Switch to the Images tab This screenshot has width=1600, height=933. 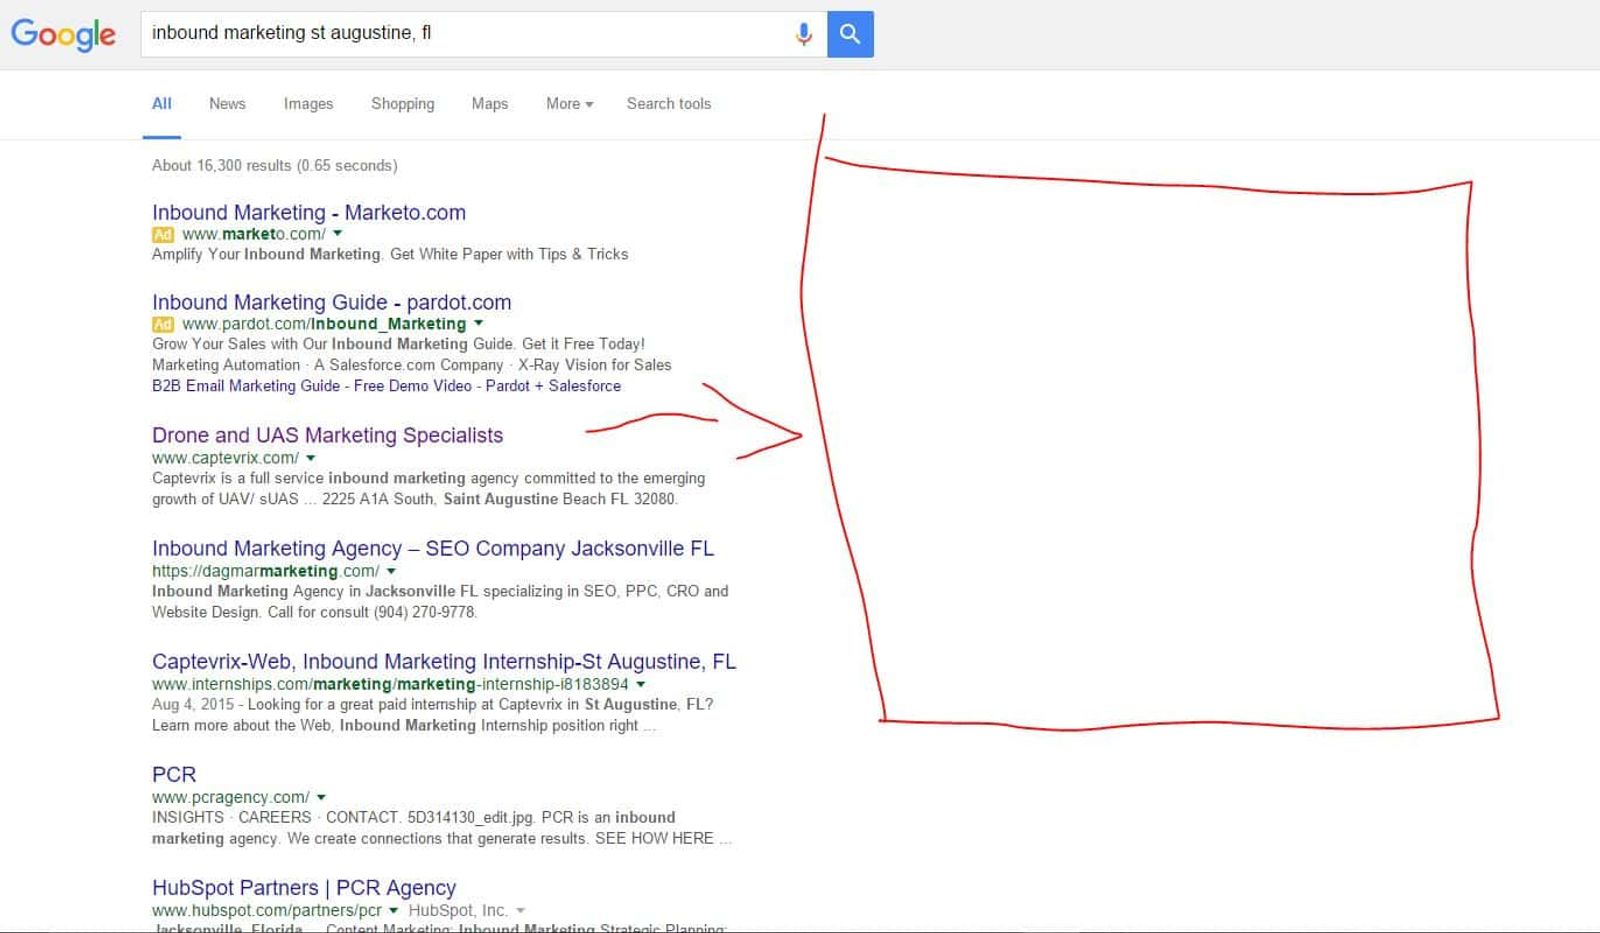coord(308,104)
